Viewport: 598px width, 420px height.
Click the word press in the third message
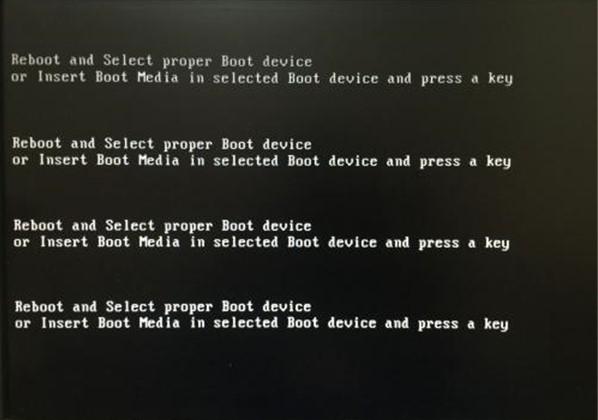pos(439,244)
